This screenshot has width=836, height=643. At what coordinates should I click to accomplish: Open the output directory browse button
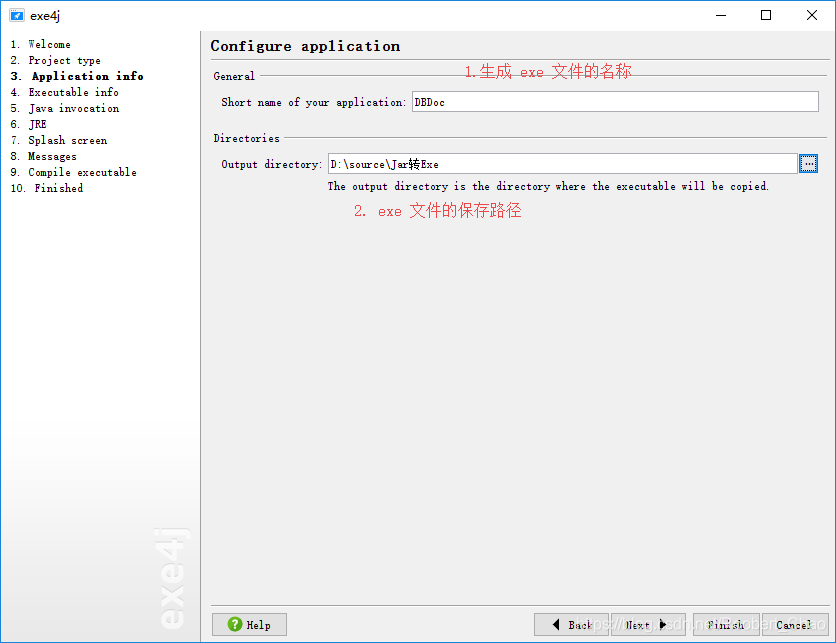(808, 164)
